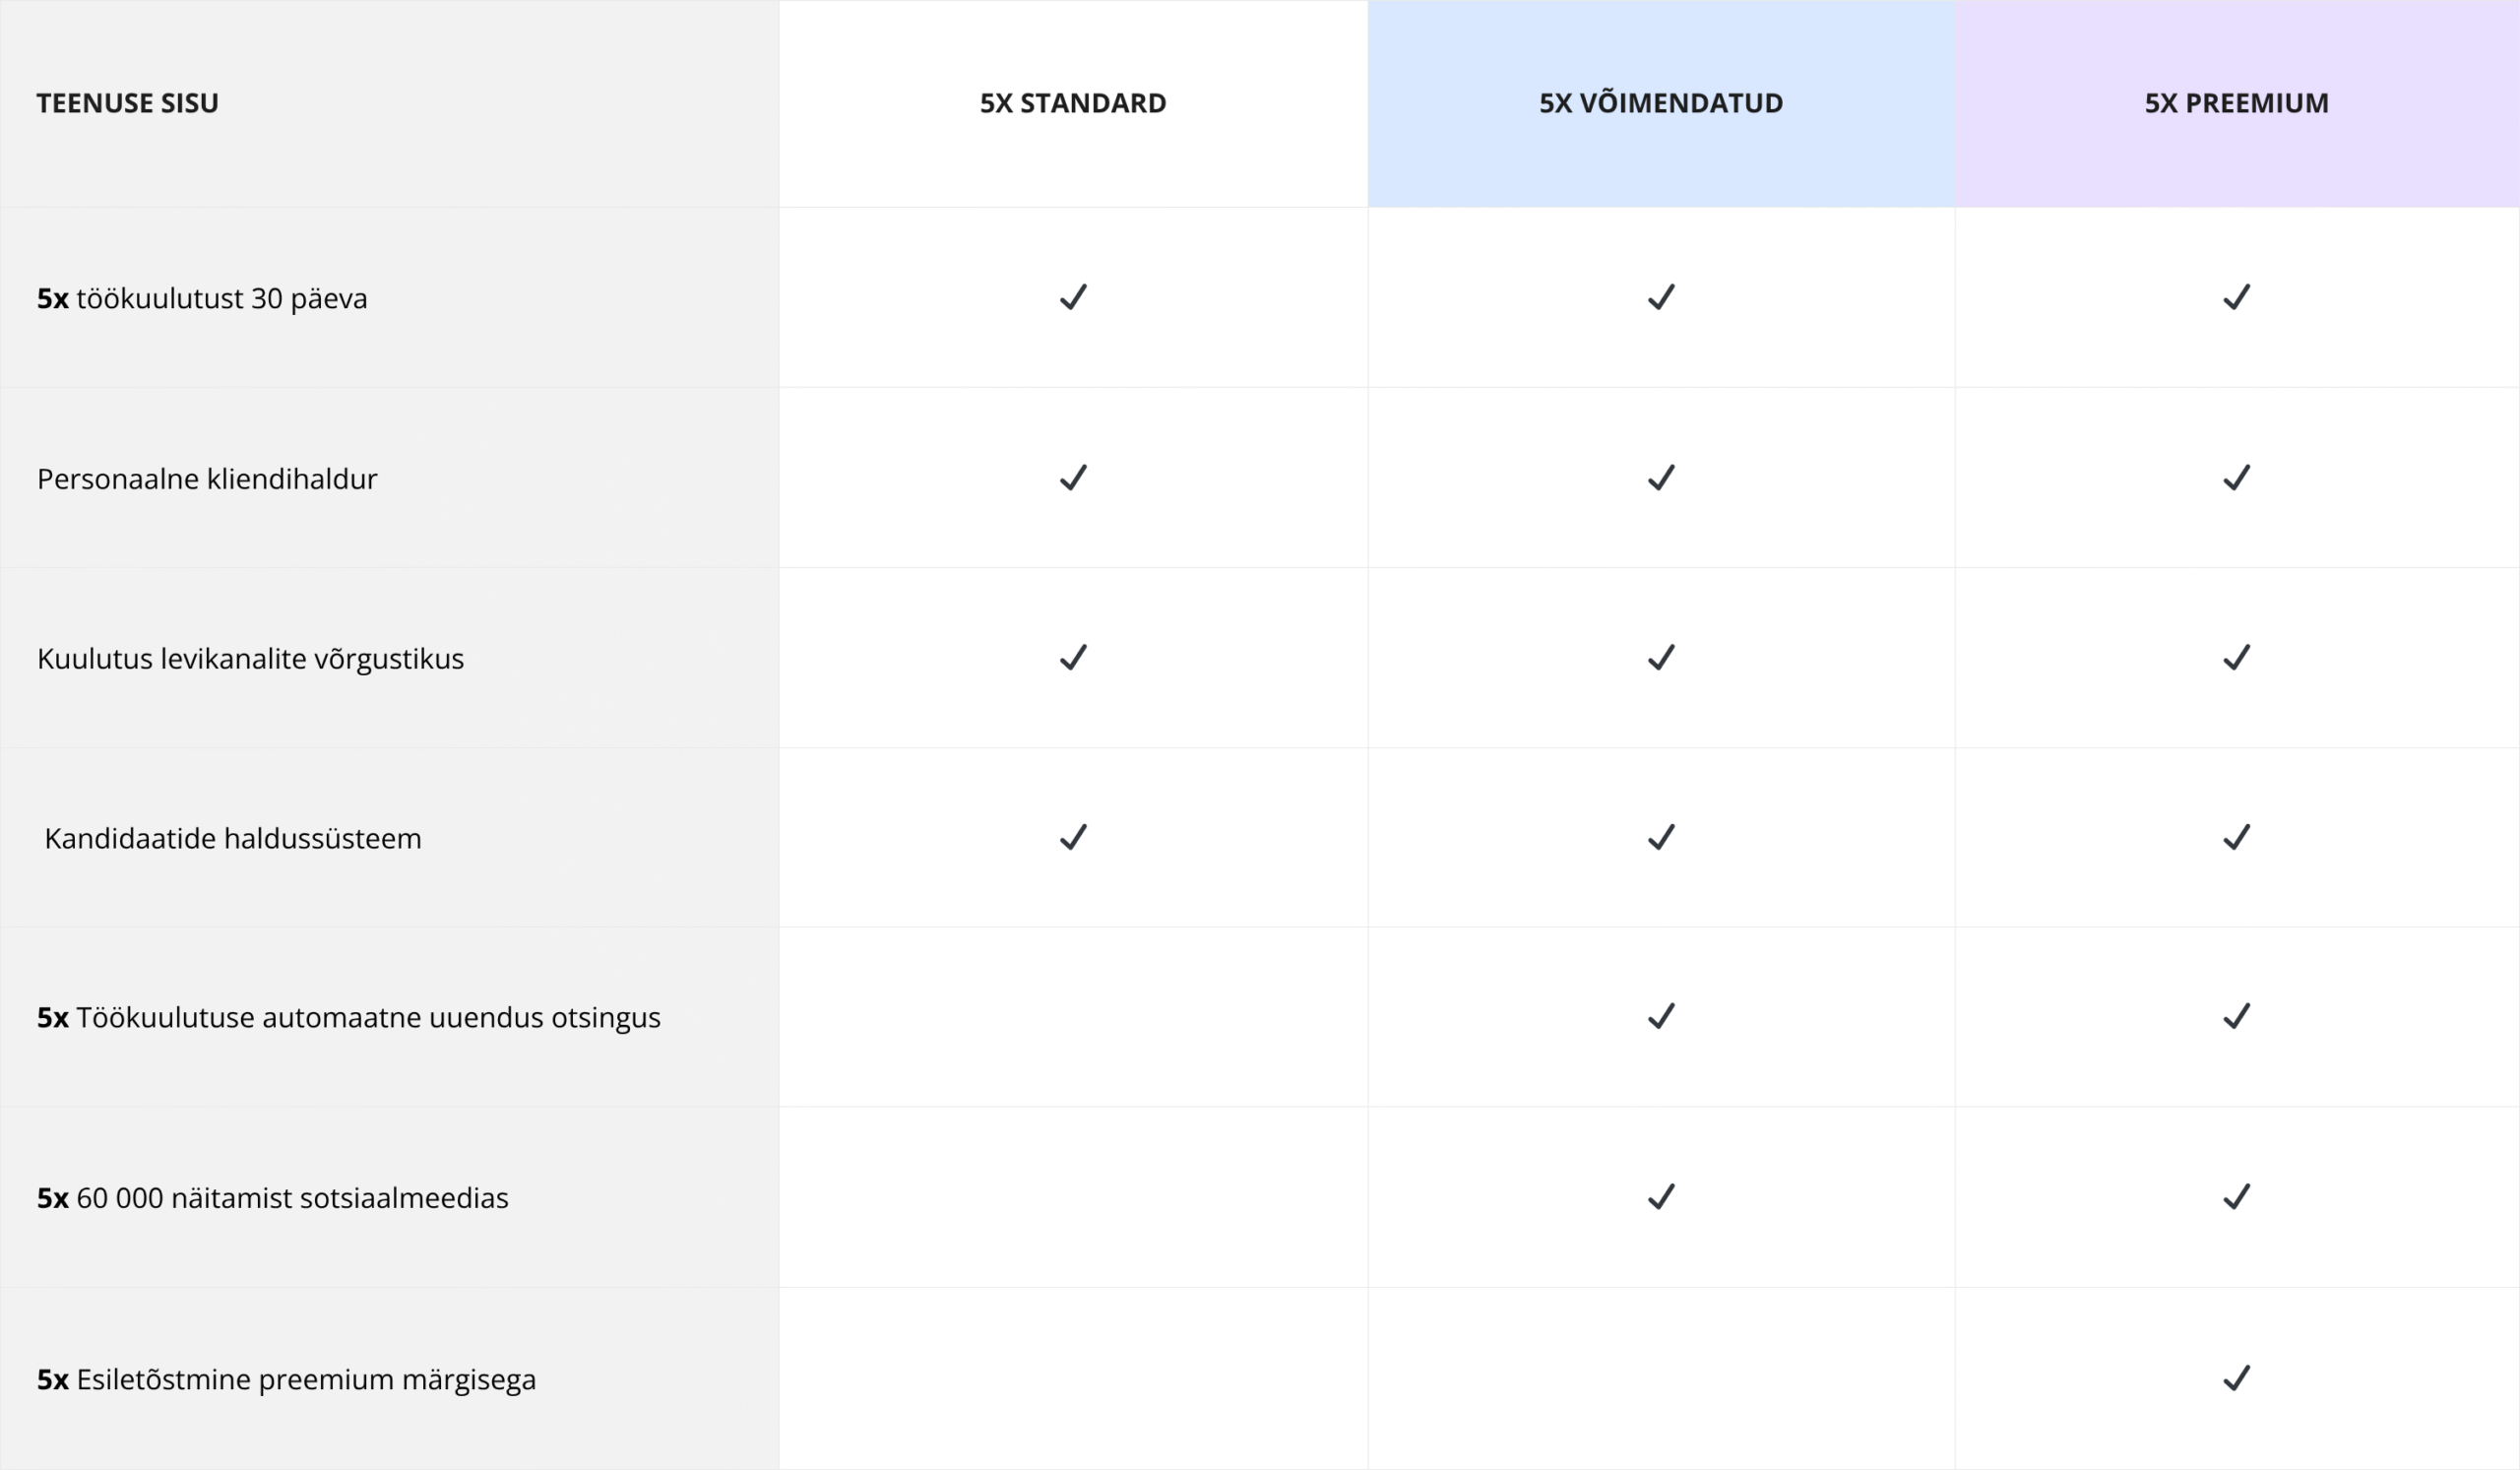
Task: Click the Standard checkmark for Personaalne kliendihaldur
Action: click(x=1073, y=478)
